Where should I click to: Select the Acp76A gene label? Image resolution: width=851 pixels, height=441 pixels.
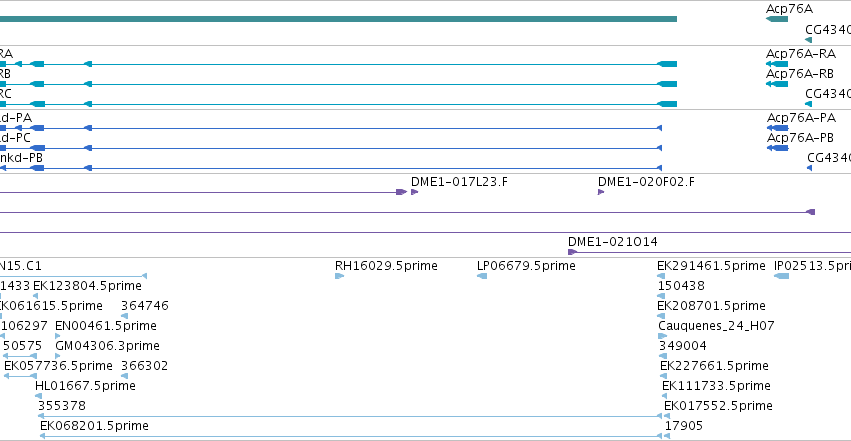click(789, 9)
